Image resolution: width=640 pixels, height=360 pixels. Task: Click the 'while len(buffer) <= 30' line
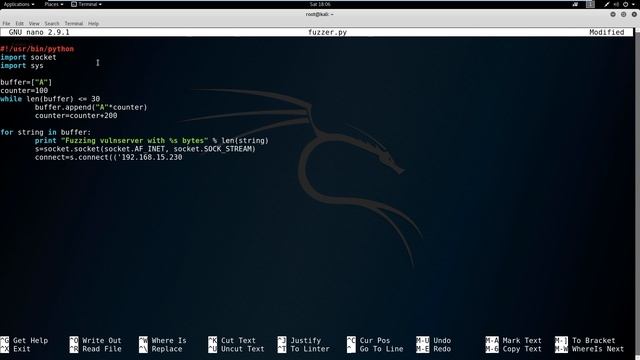coord(50,99)
